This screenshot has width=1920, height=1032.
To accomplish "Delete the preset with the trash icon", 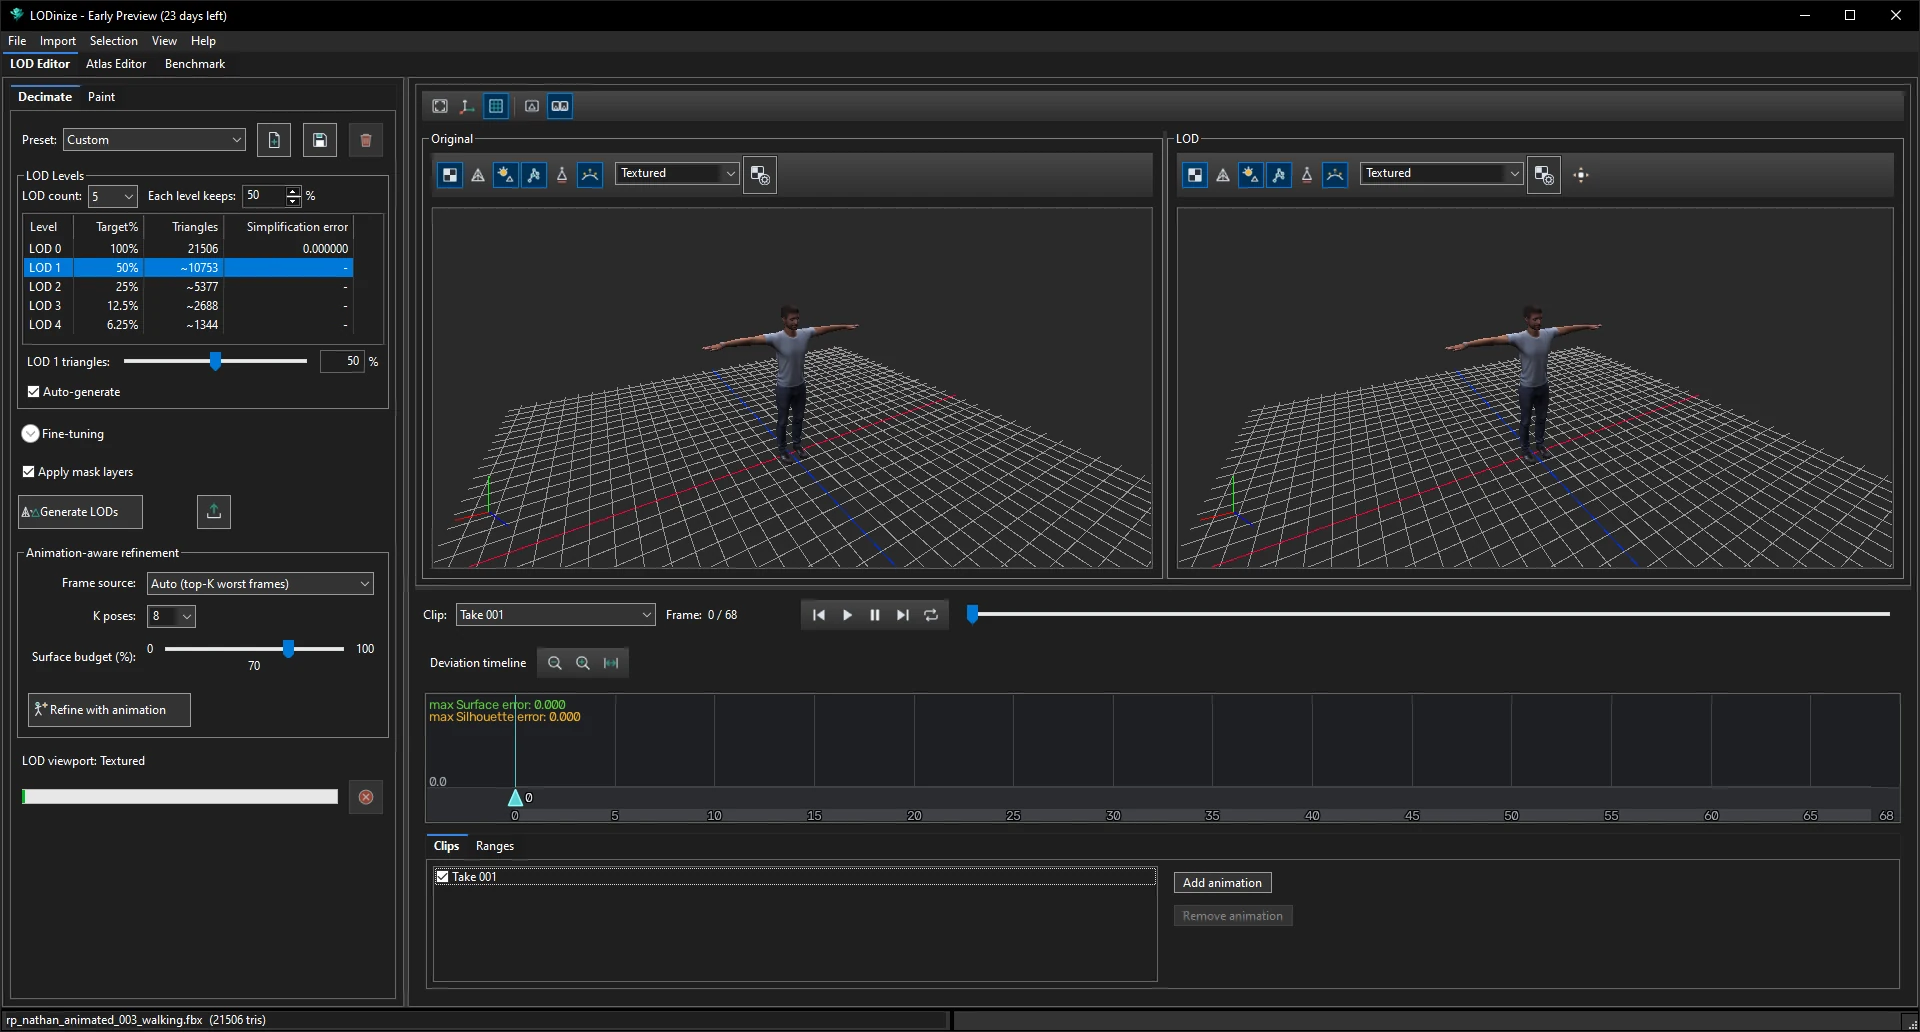I will tap(366, 140).
